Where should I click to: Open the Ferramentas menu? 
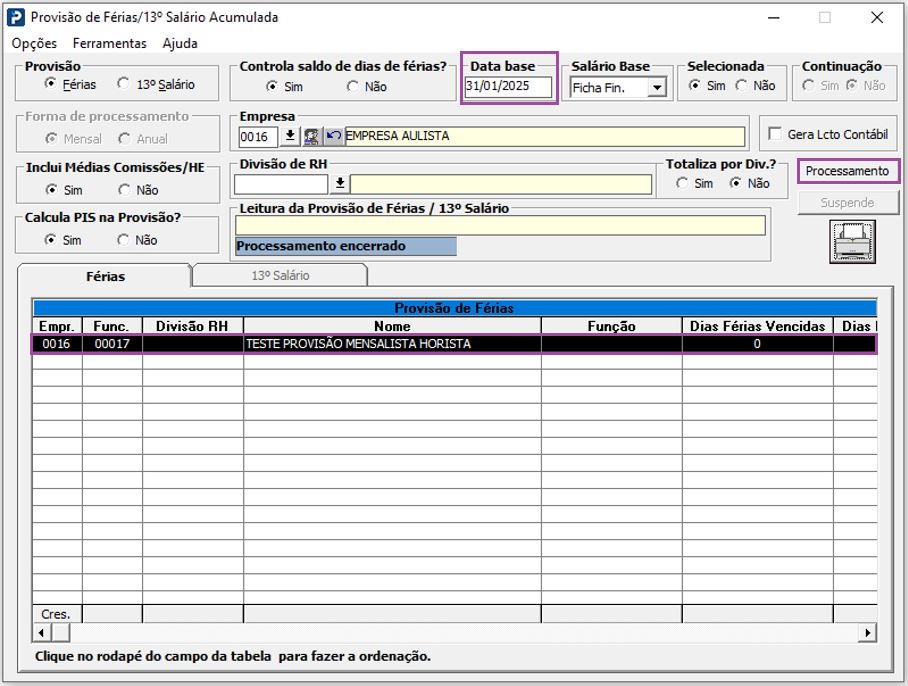tap(109, 44)
